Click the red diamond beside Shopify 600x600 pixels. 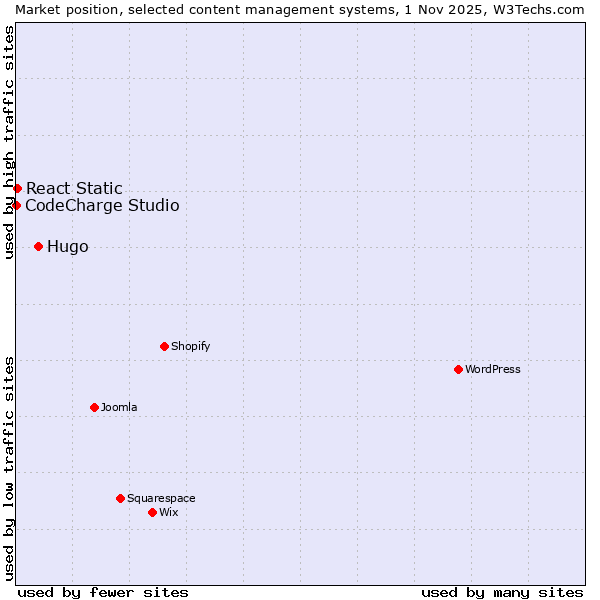164,346
